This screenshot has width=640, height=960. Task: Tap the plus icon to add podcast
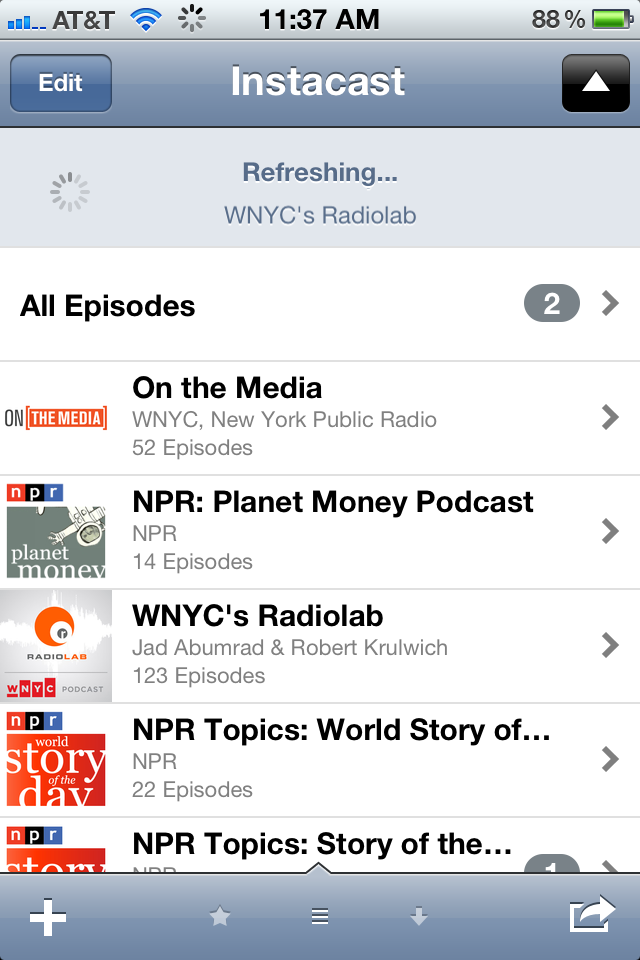coord(47,917)
